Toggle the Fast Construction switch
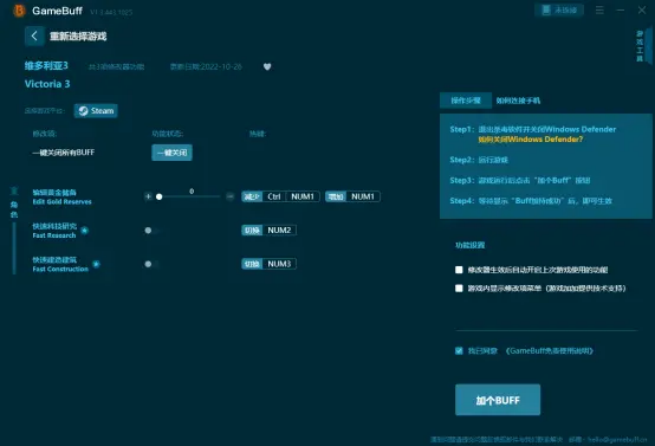The height and width of the screenshot is (446, 655). pos(151,264)
